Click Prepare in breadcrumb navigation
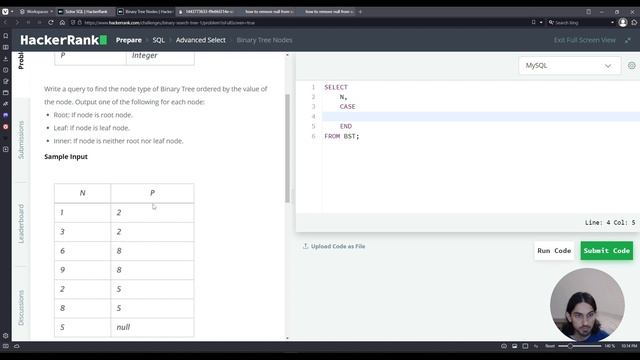The width and height of the screenshot is (640, 360). [x=129, y=40]
